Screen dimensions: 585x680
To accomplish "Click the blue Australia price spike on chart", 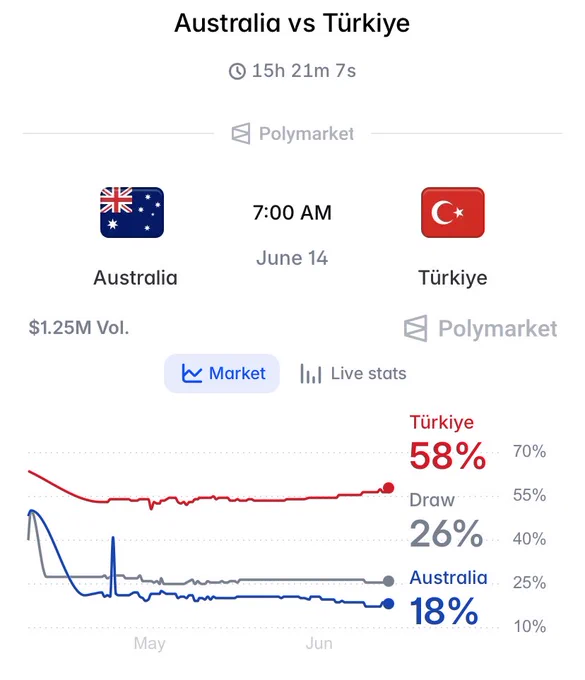I will coord(113,566).
